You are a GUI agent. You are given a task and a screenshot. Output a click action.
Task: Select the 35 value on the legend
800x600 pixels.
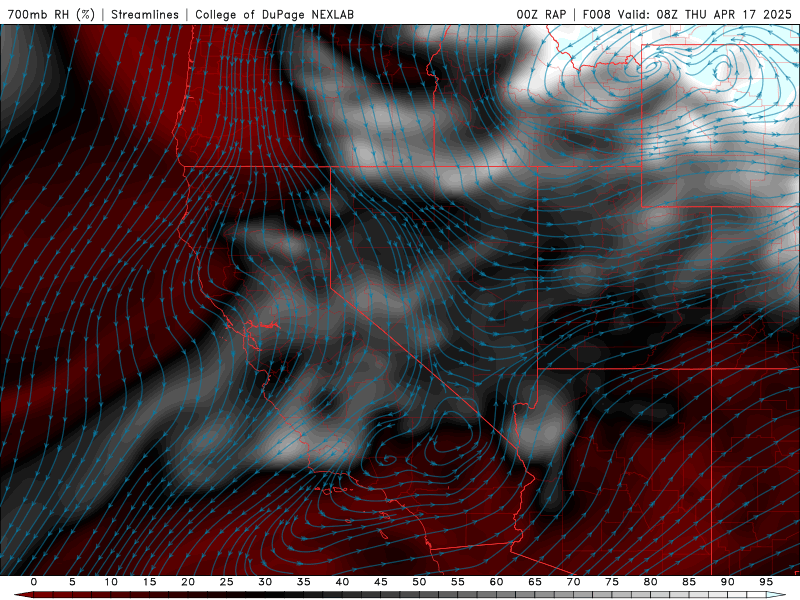pos(304,582)
